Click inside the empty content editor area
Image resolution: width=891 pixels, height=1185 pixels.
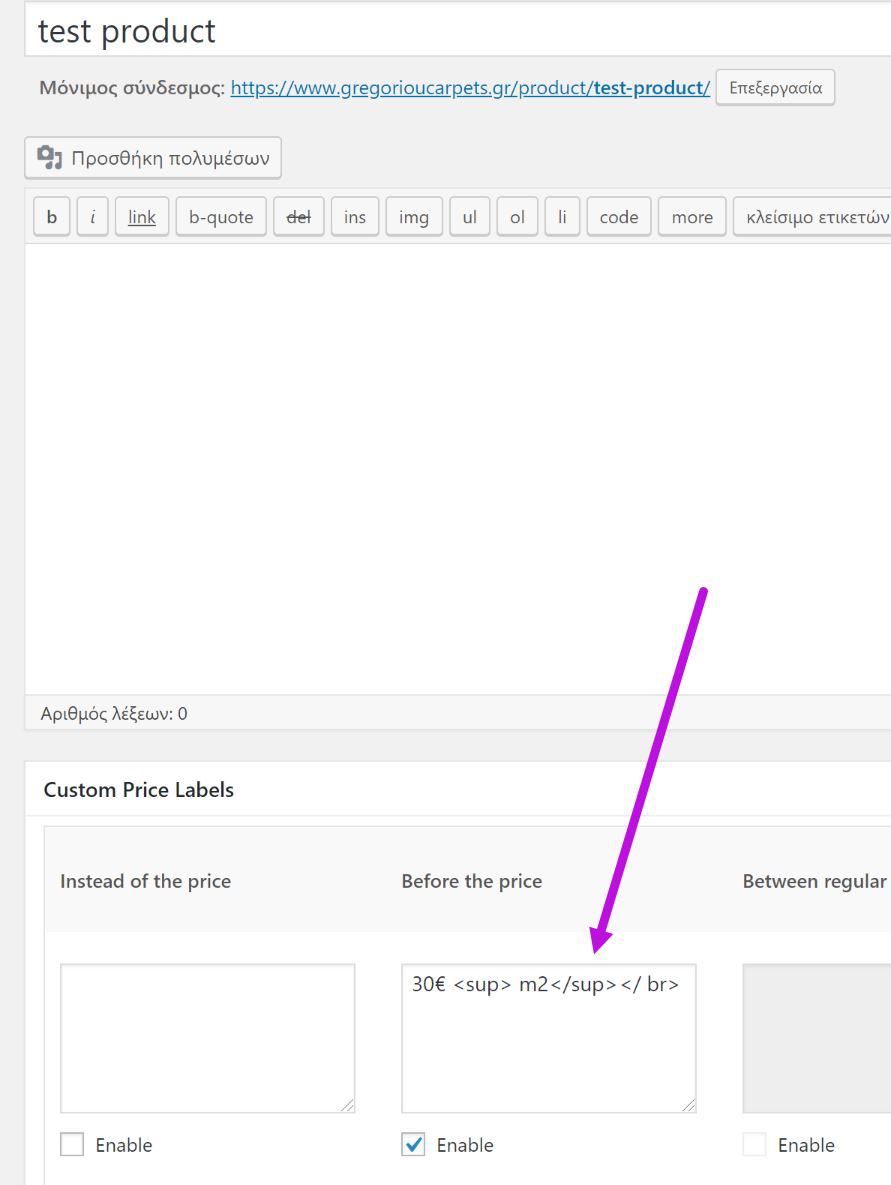(x=458, y=469)
